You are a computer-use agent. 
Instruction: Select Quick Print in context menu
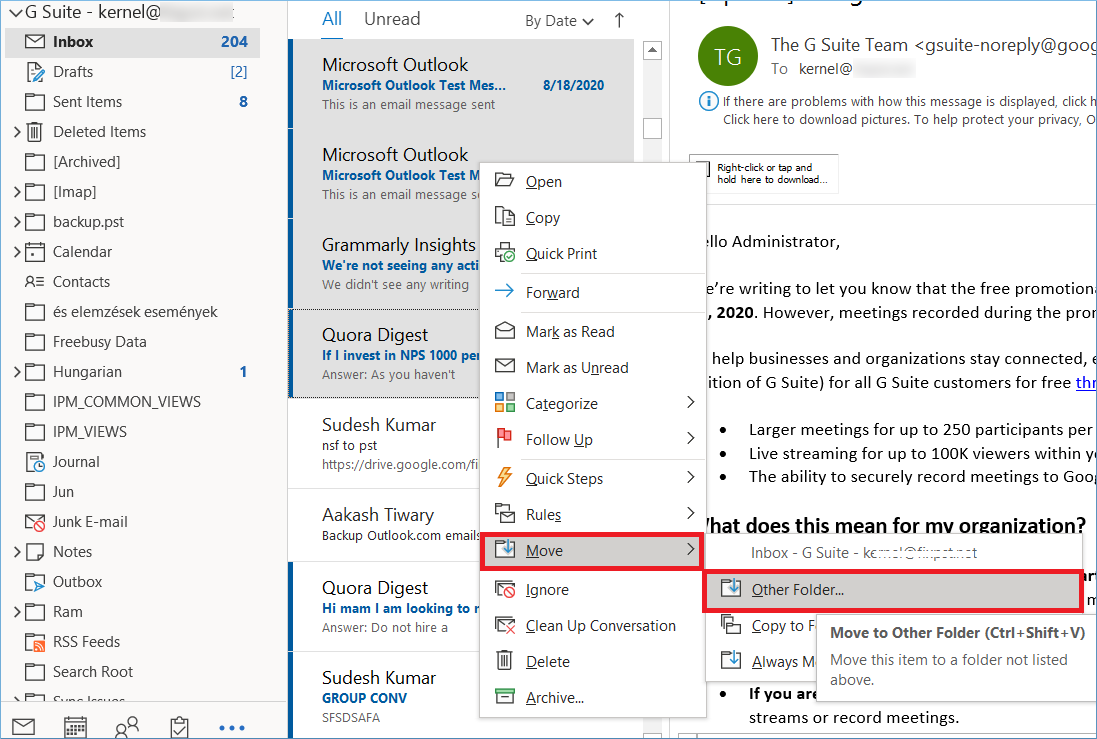pos(593,253)
